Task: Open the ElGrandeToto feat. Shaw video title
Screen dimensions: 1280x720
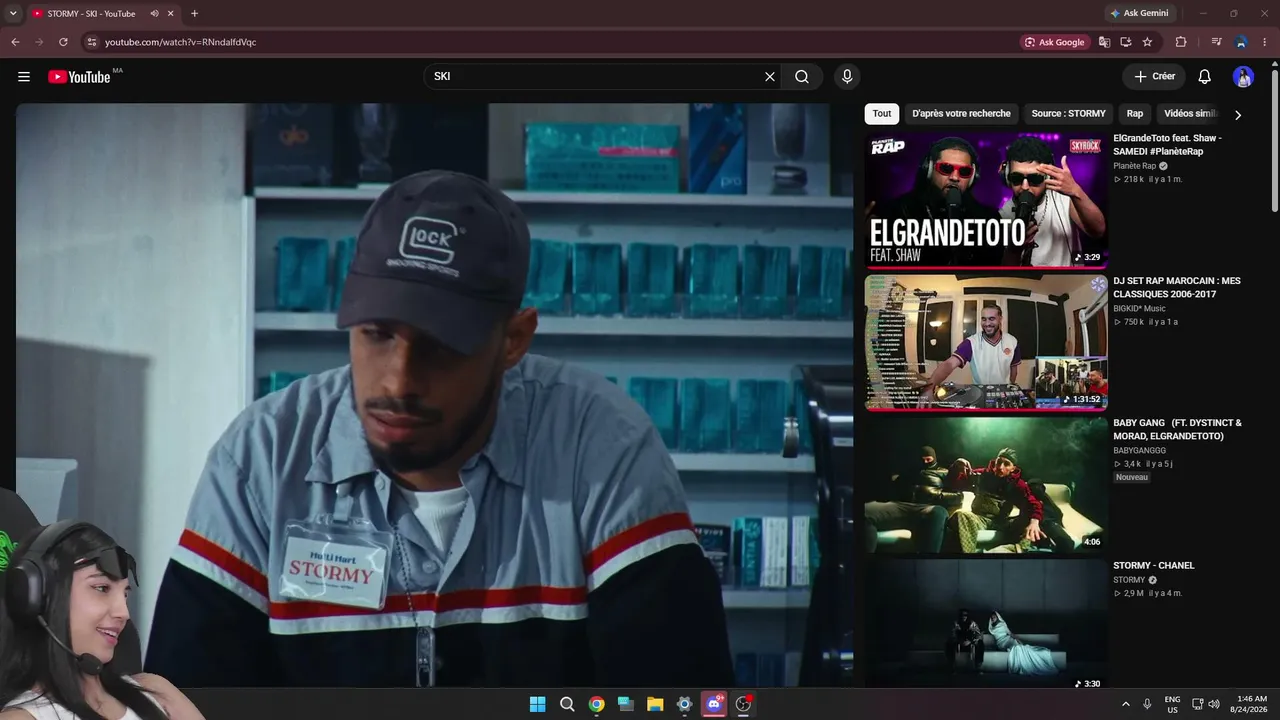Action: click(1168, 145)
